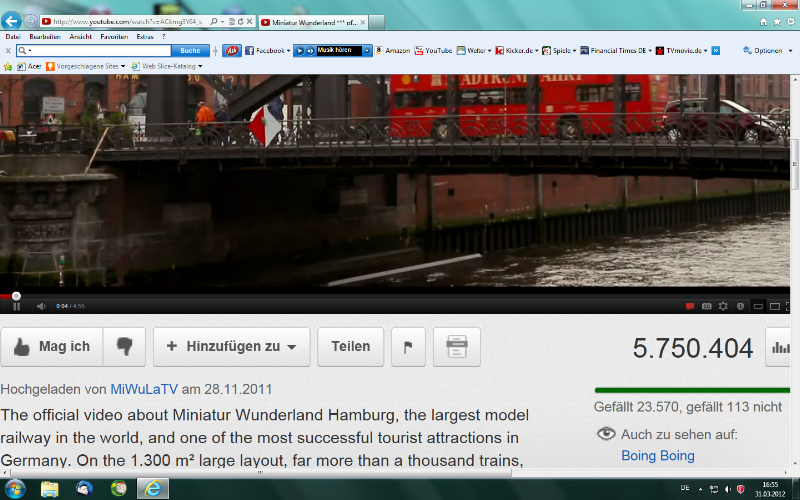This screenshot has height=500, width=800.
Task: Click the video progress bar scrubber
Action: (x=16, y=296)
